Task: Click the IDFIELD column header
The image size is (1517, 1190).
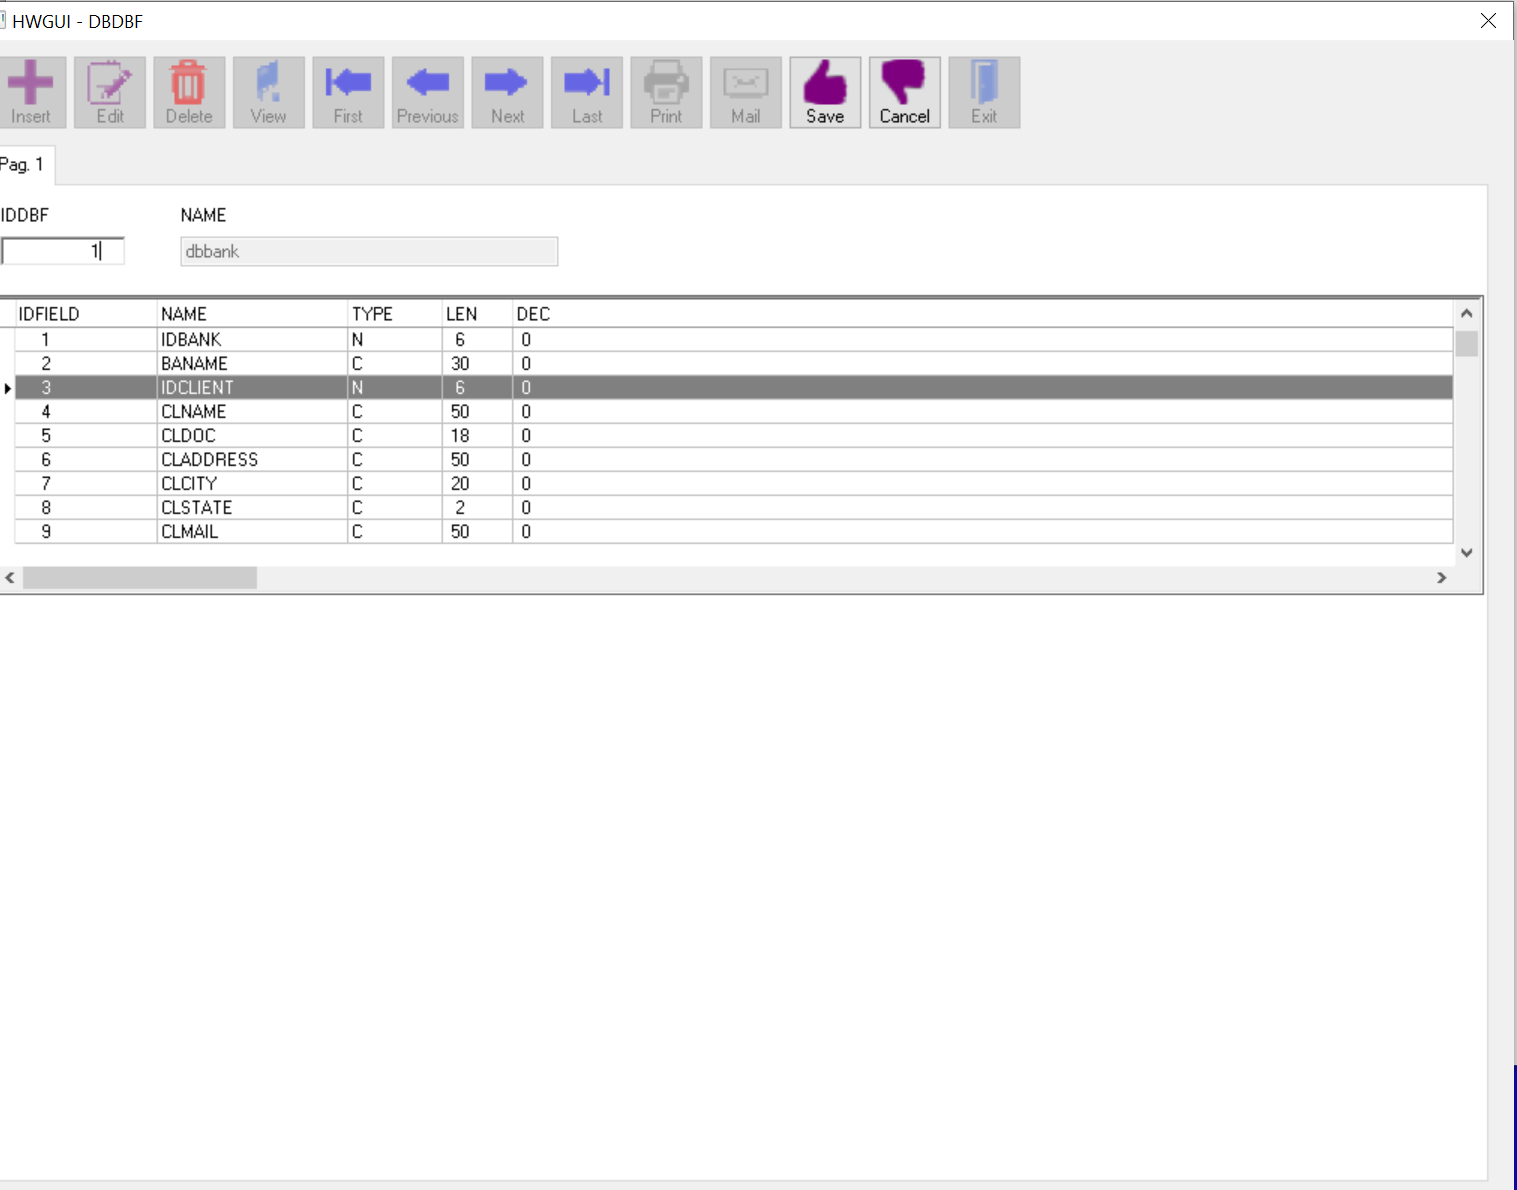Action: pyautogui.click(x=86, y=314)
